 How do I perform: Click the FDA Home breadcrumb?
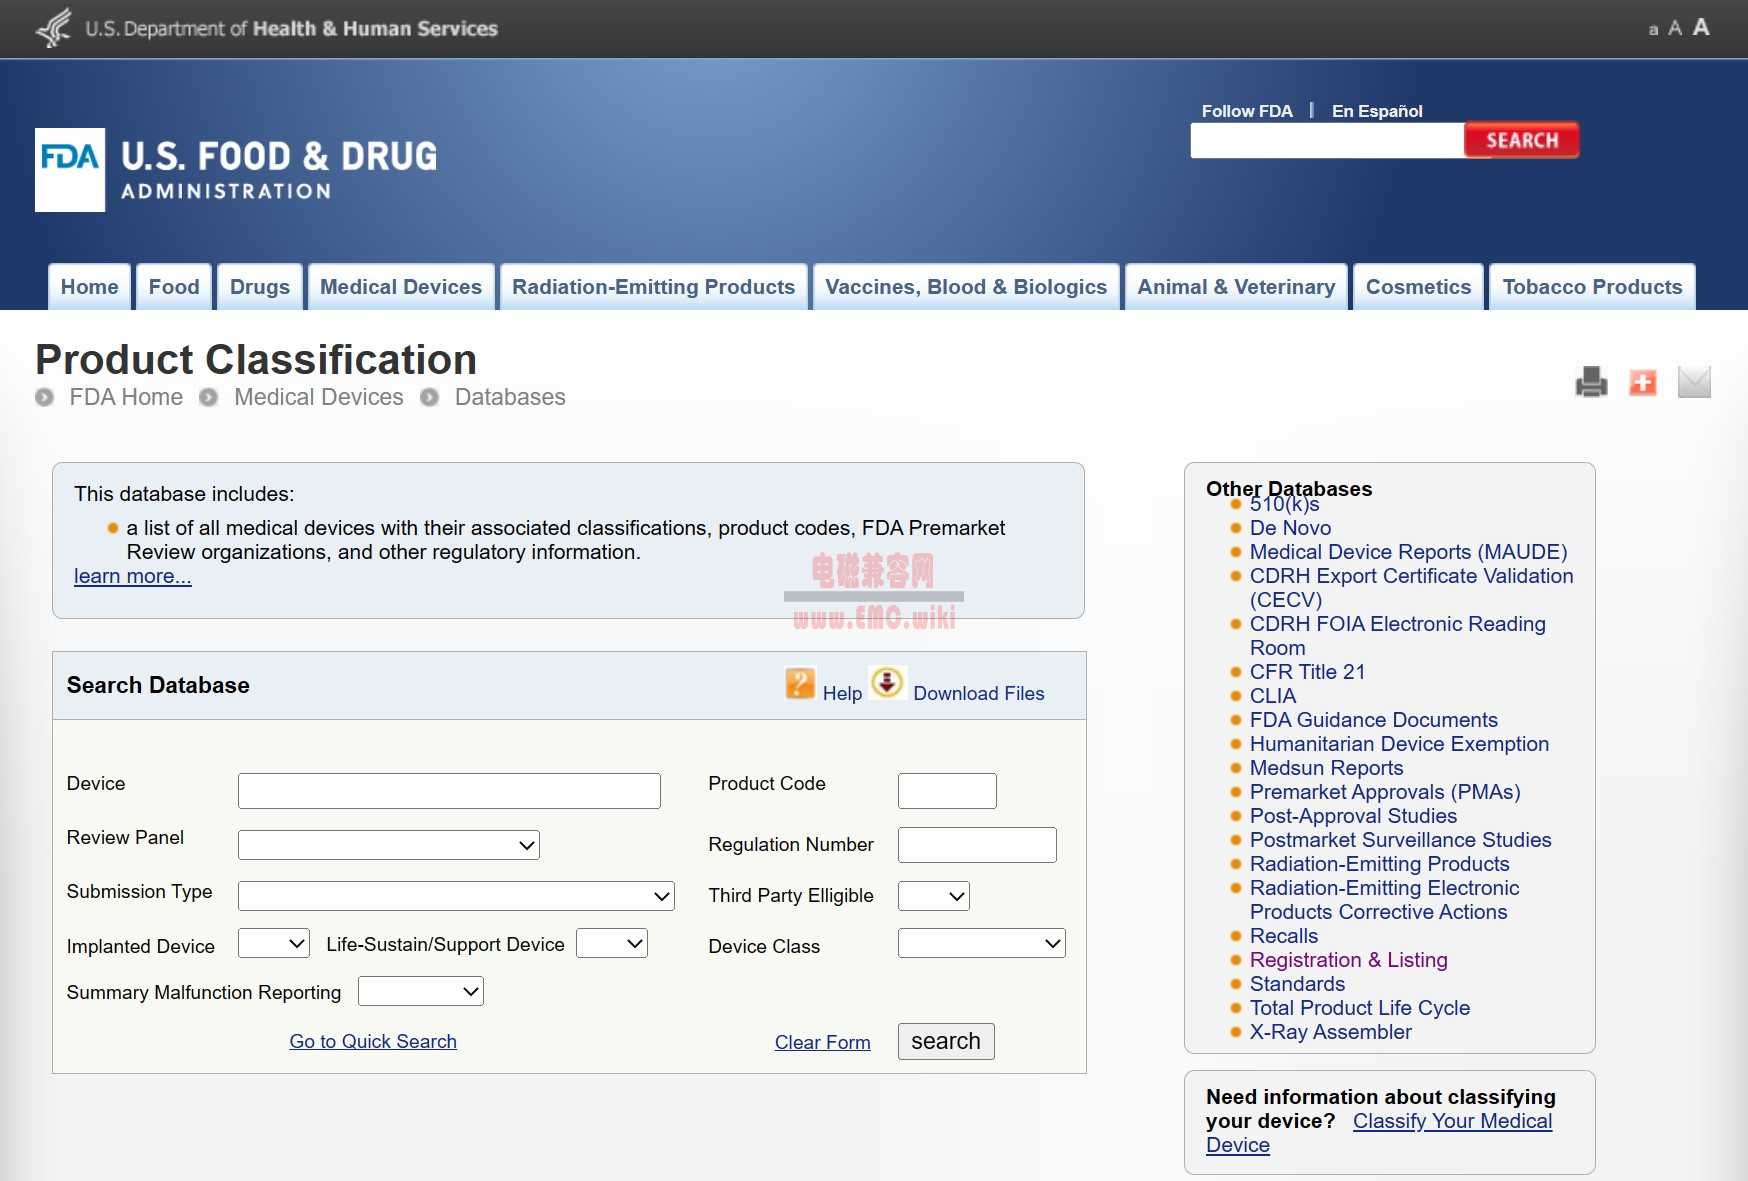tap(126, 397)
